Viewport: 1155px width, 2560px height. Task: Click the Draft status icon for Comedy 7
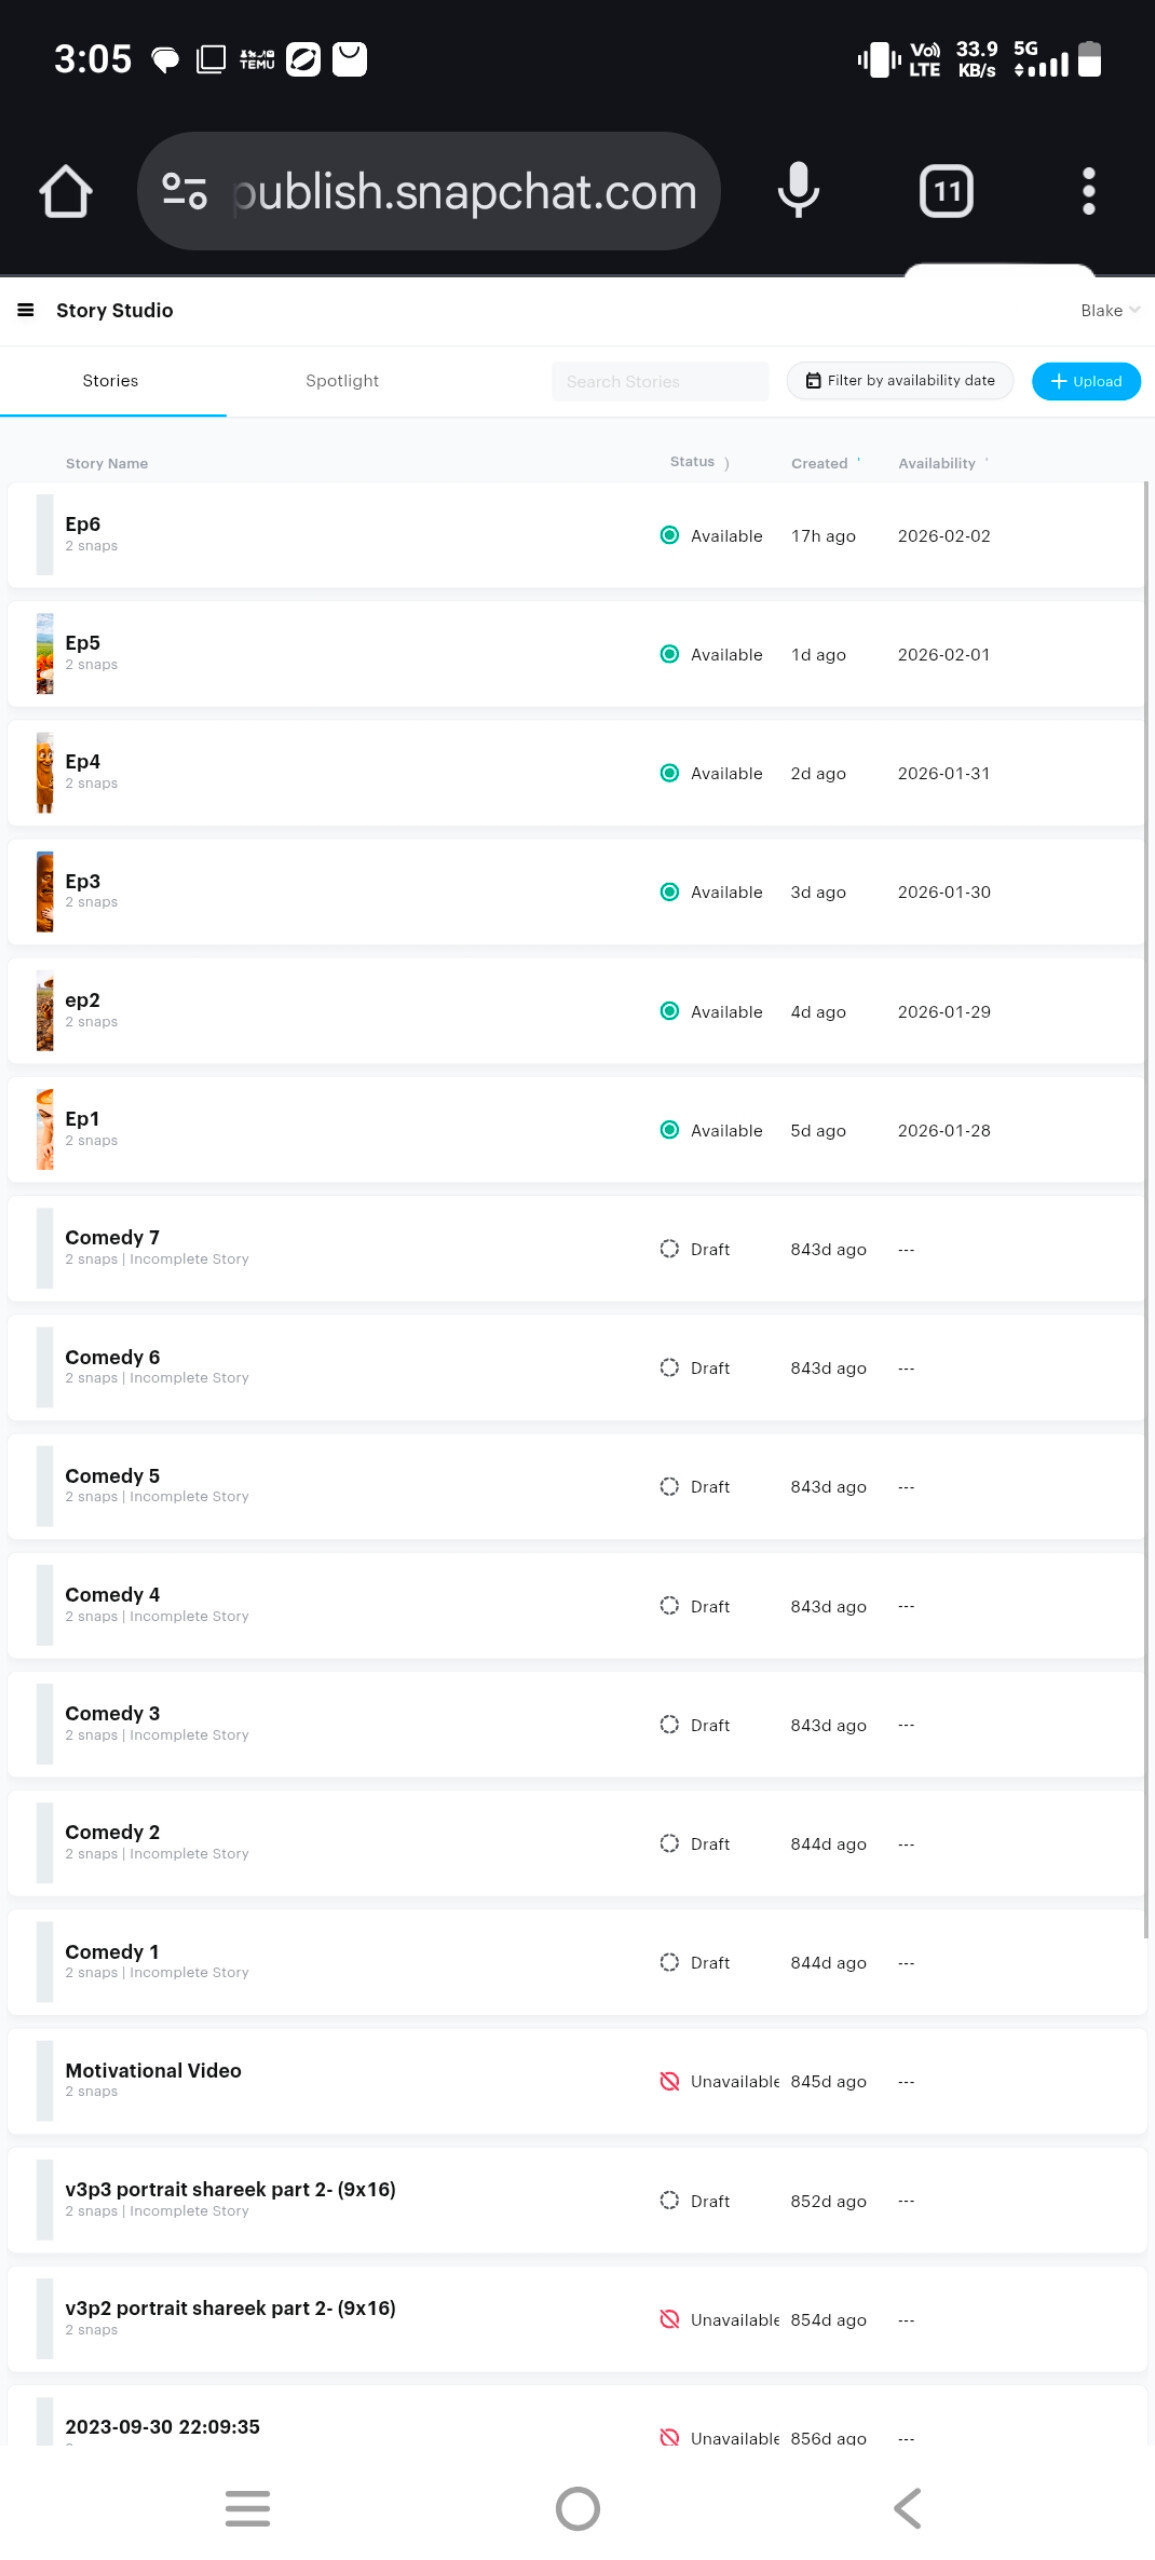669,1248
